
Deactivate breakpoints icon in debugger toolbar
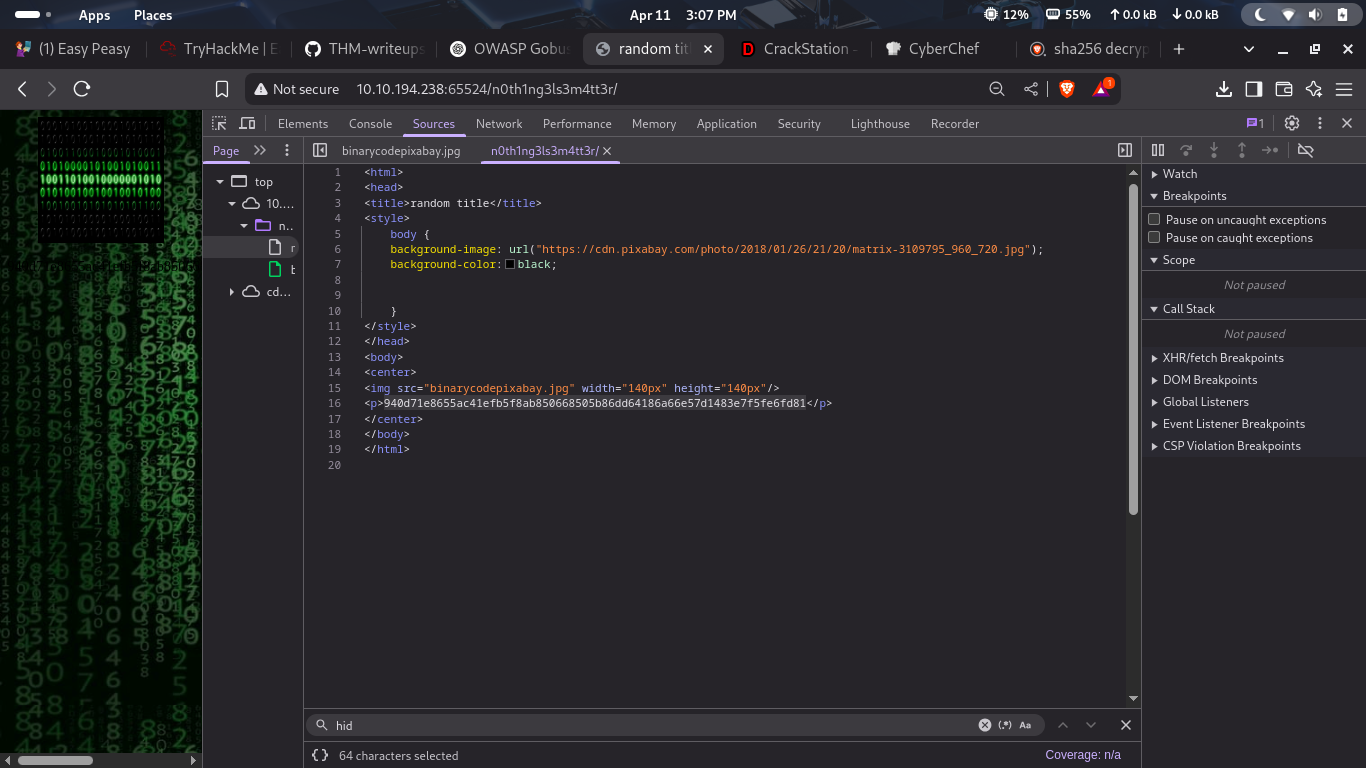click(1305, 150)
